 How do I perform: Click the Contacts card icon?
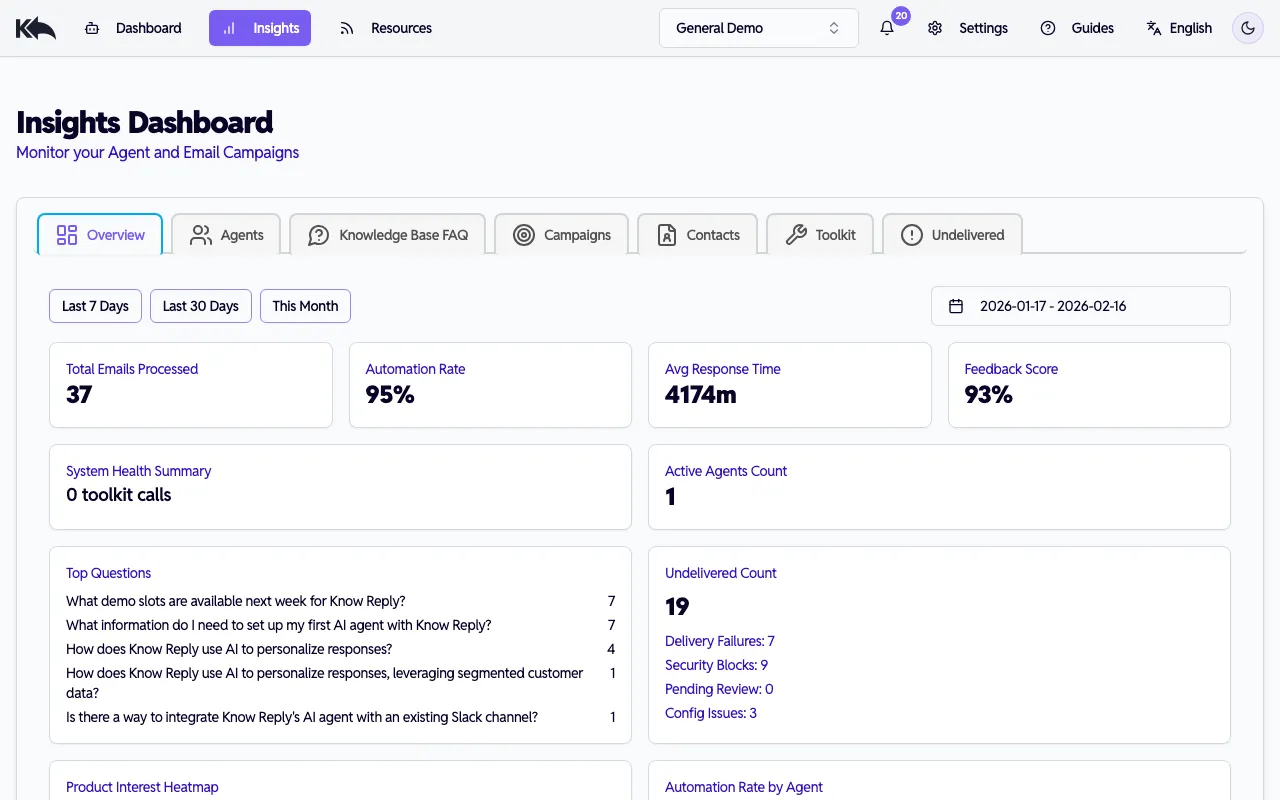(665, 234)
